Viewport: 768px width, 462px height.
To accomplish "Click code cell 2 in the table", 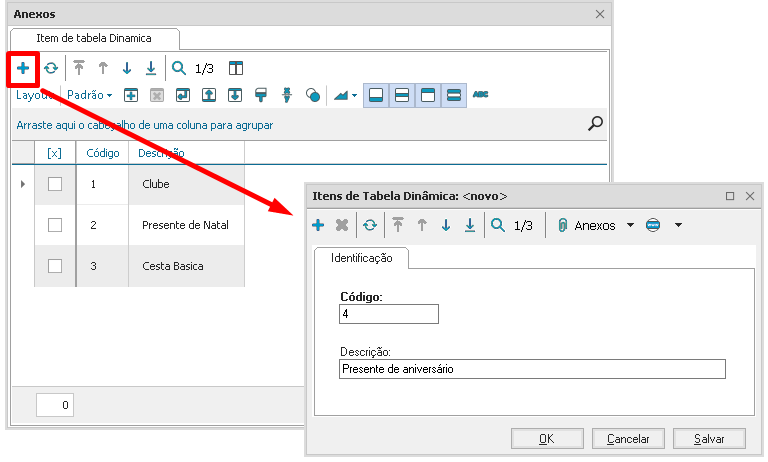I will [x=102, y=225].
